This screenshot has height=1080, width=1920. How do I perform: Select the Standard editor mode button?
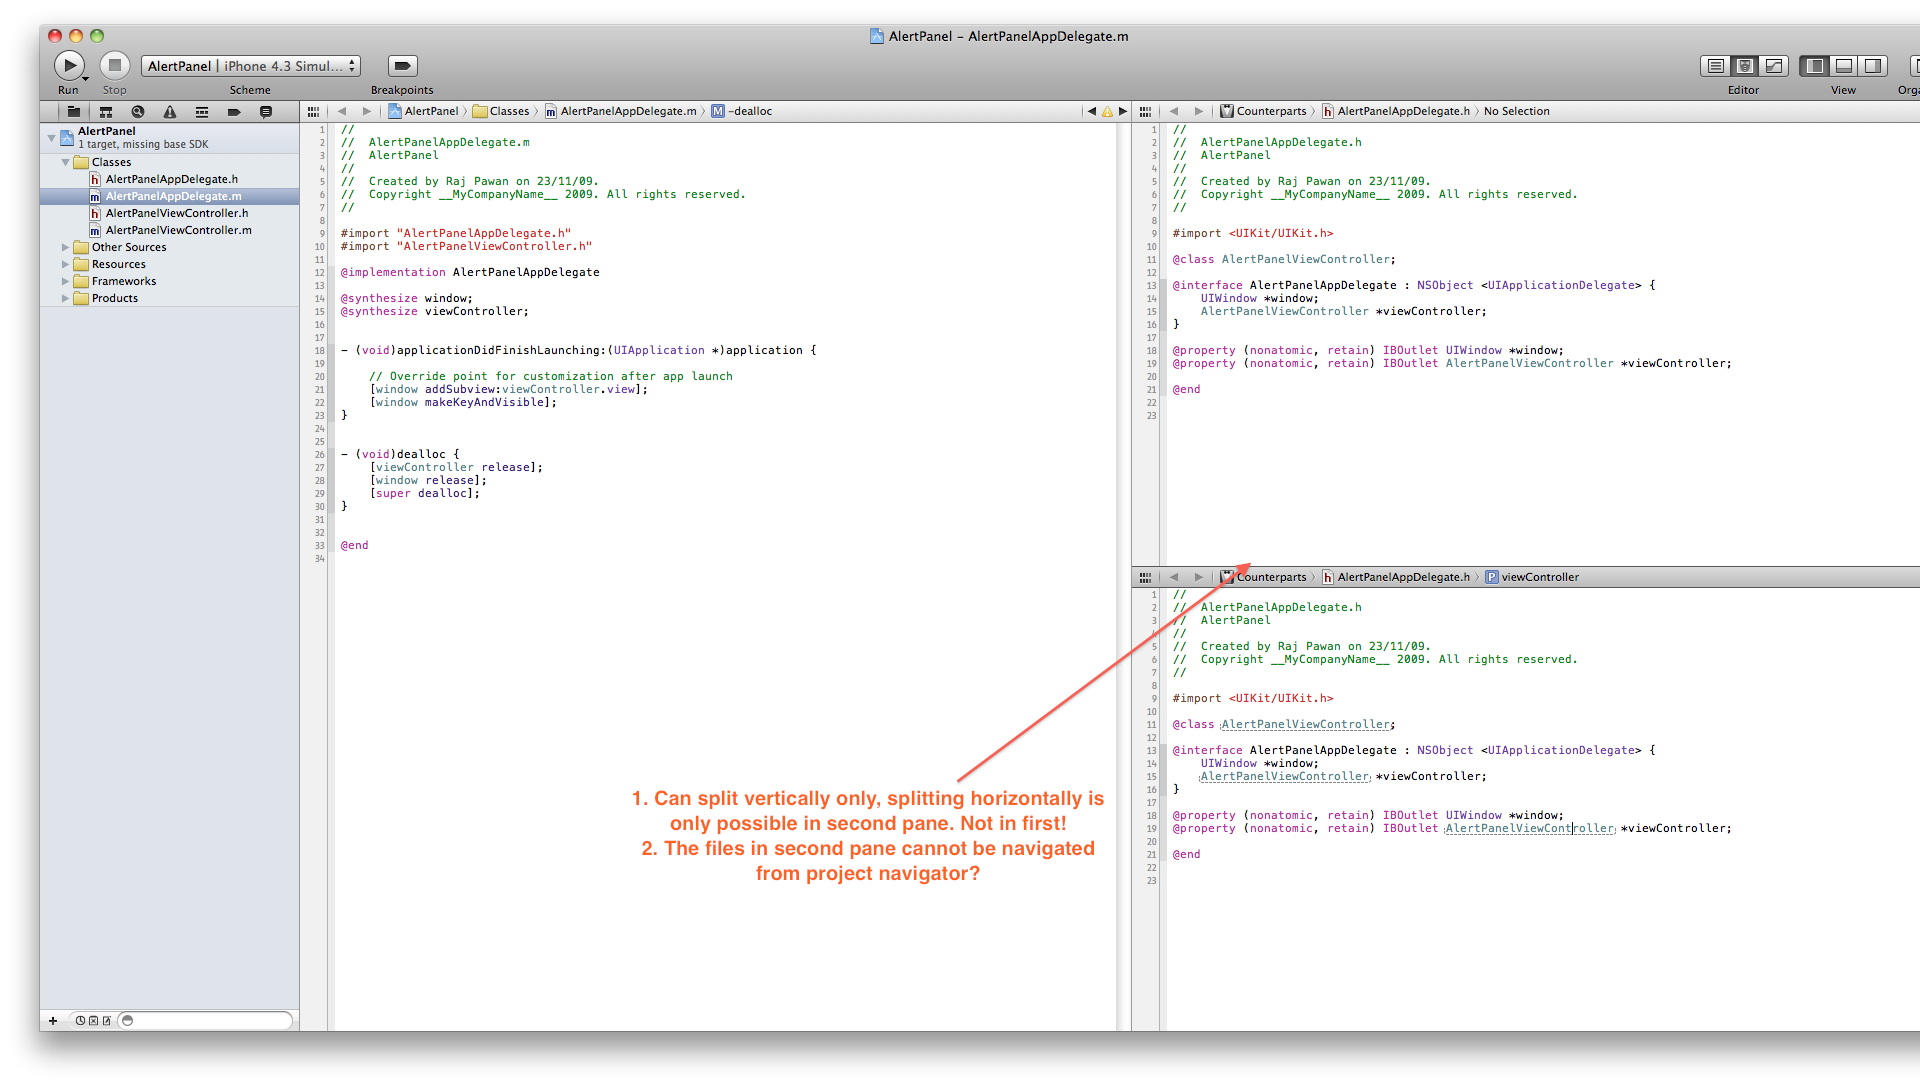click(x=1715, y=66)
